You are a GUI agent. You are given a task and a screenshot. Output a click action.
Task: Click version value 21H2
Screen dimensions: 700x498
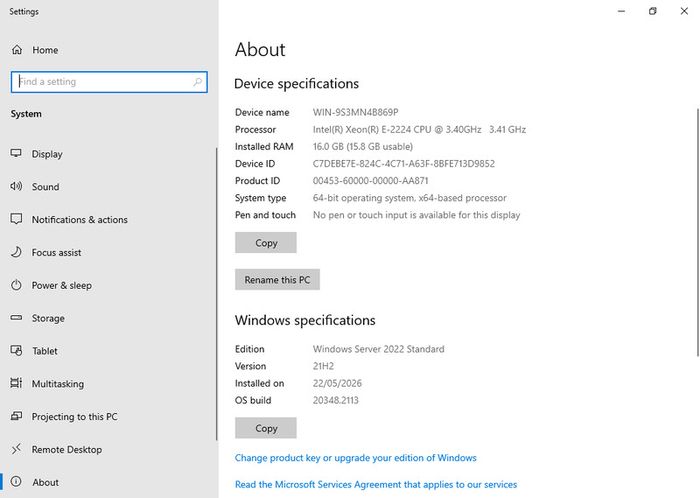point(323,366)
